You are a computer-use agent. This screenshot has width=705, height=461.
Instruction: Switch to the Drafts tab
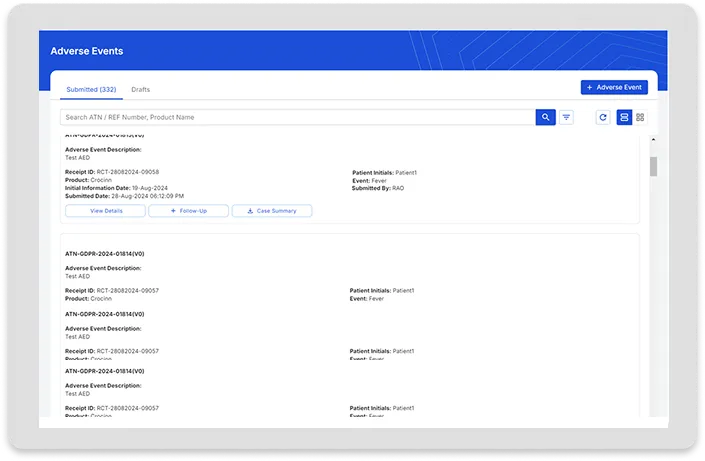(141, 90)
